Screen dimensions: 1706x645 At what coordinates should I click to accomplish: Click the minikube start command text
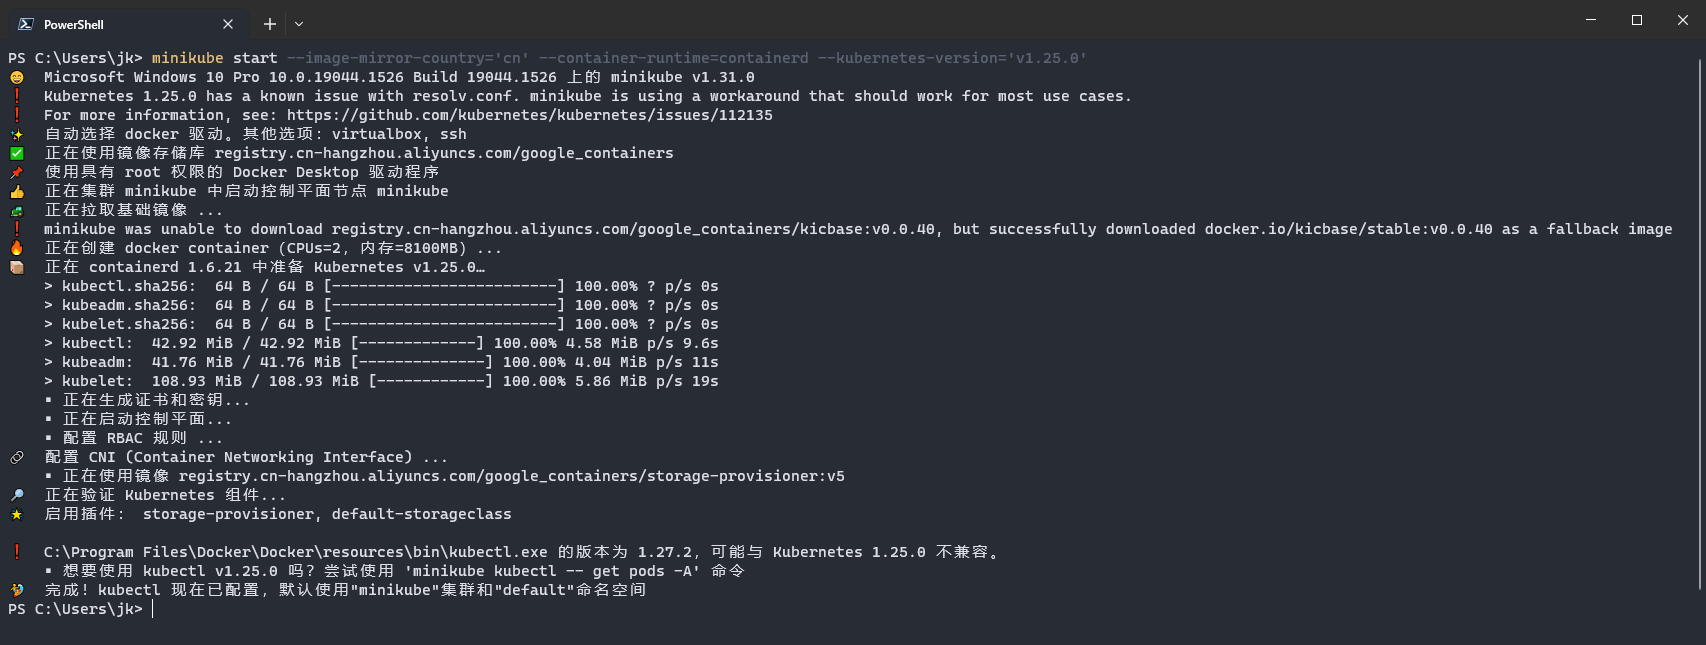pos(214,58)
